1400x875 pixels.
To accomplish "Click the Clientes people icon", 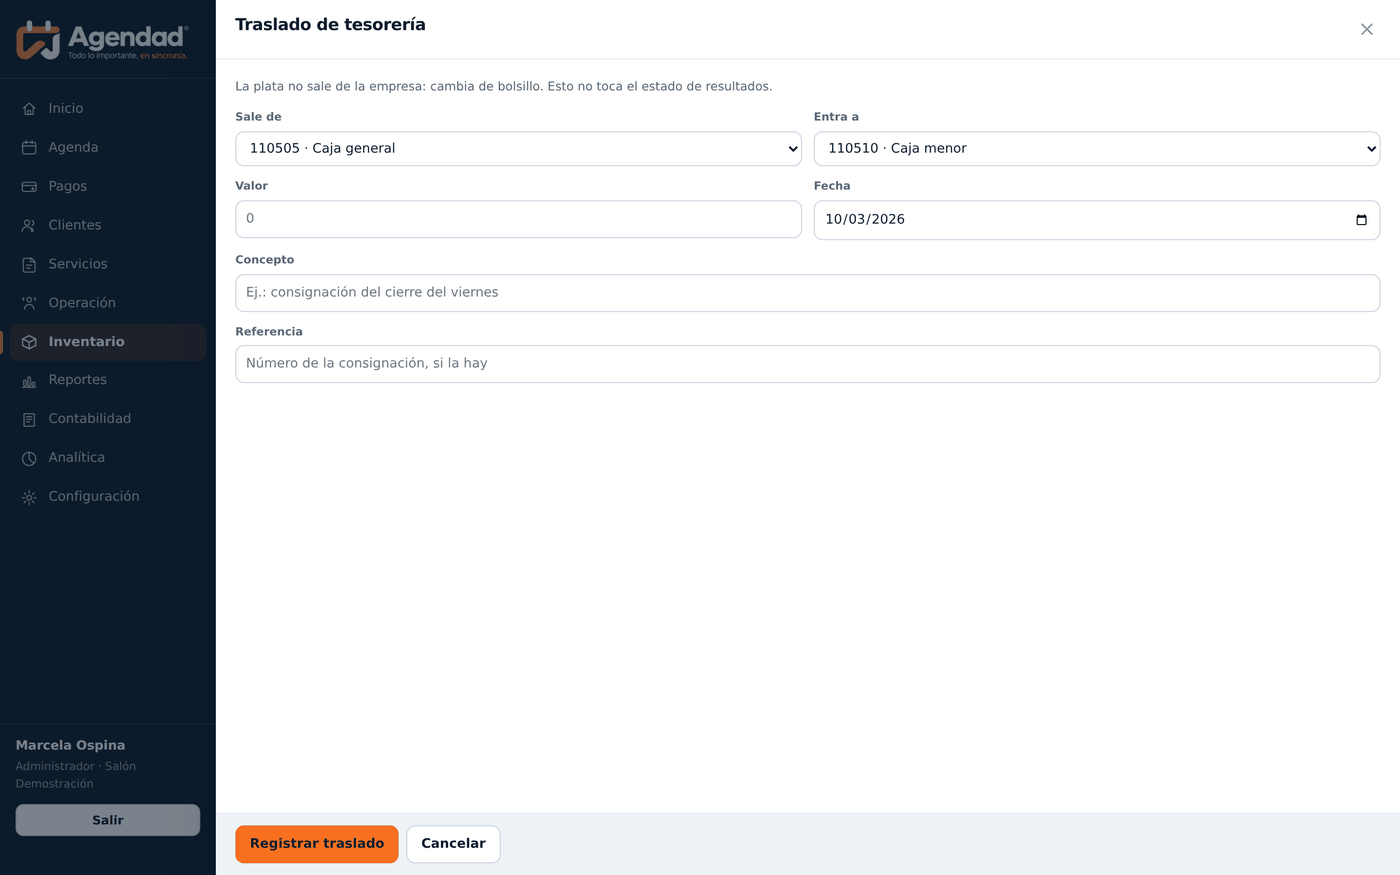I will tap(29, 226).
